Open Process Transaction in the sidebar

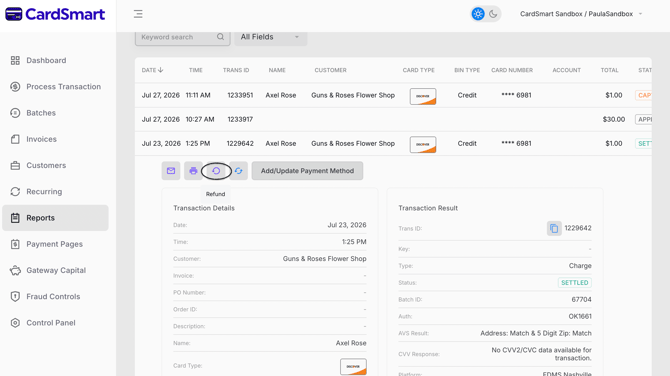click(55, 87)
